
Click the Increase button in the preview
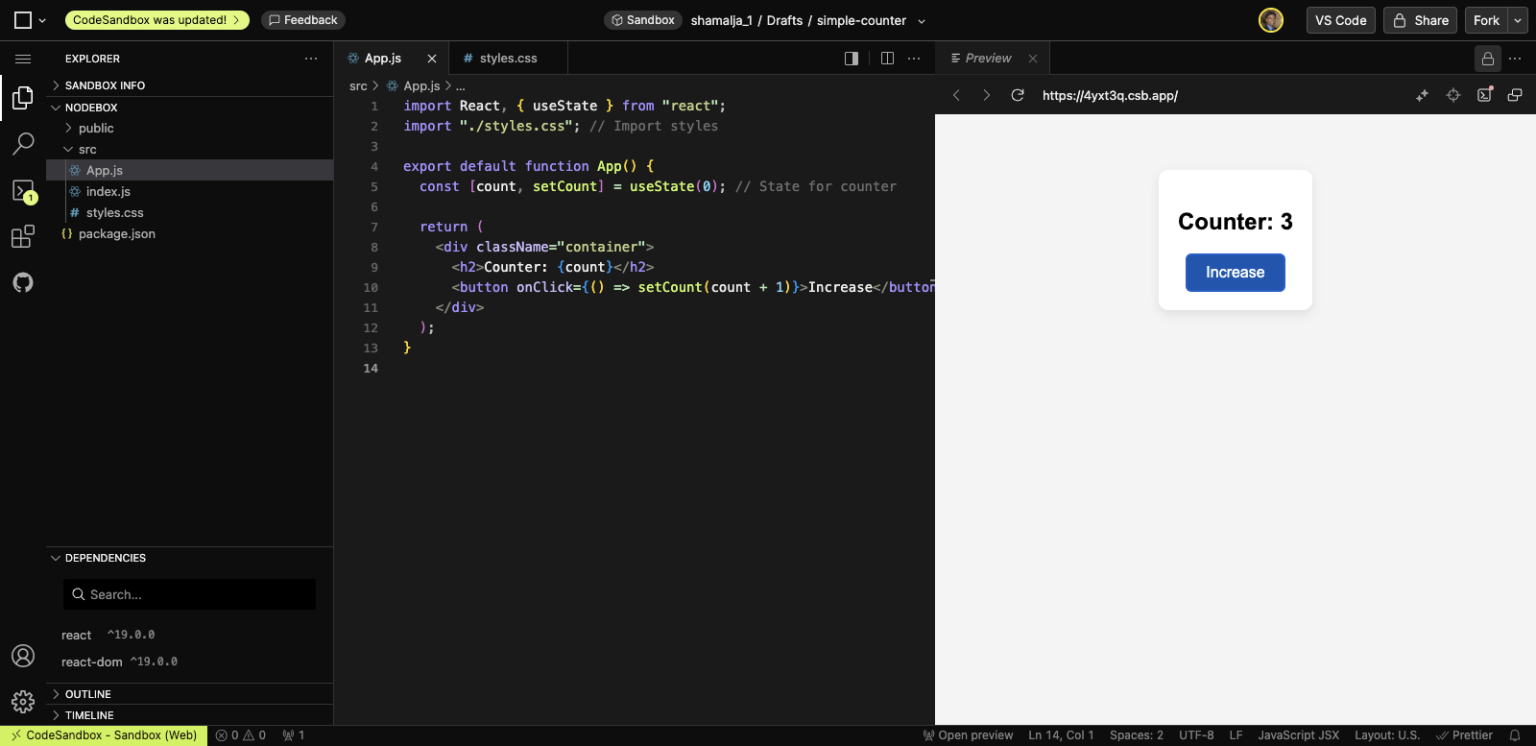(x=1235, y=272)
